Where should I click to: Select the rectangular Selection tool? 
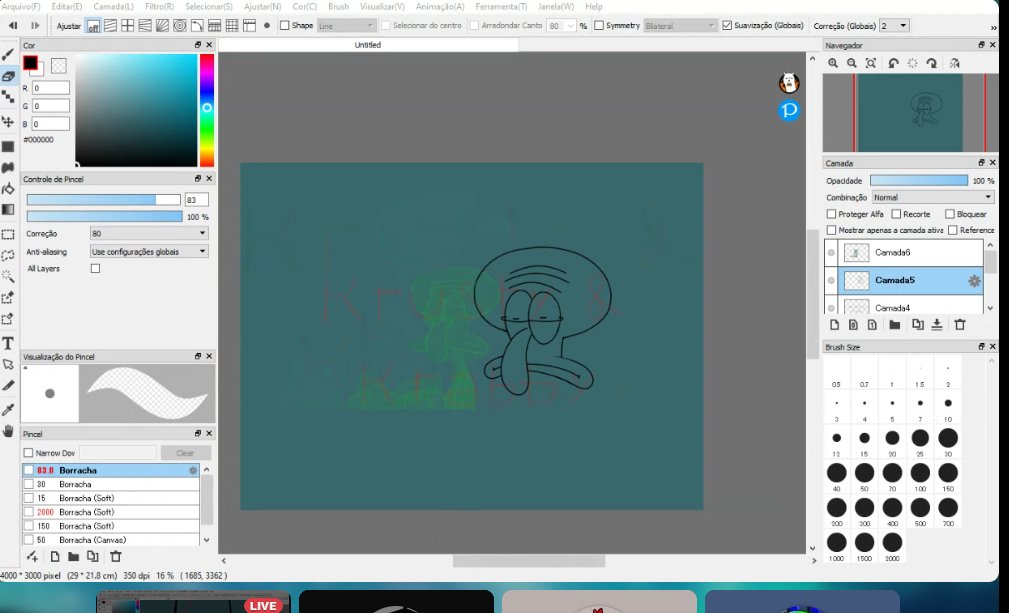[x=8, y=234]
